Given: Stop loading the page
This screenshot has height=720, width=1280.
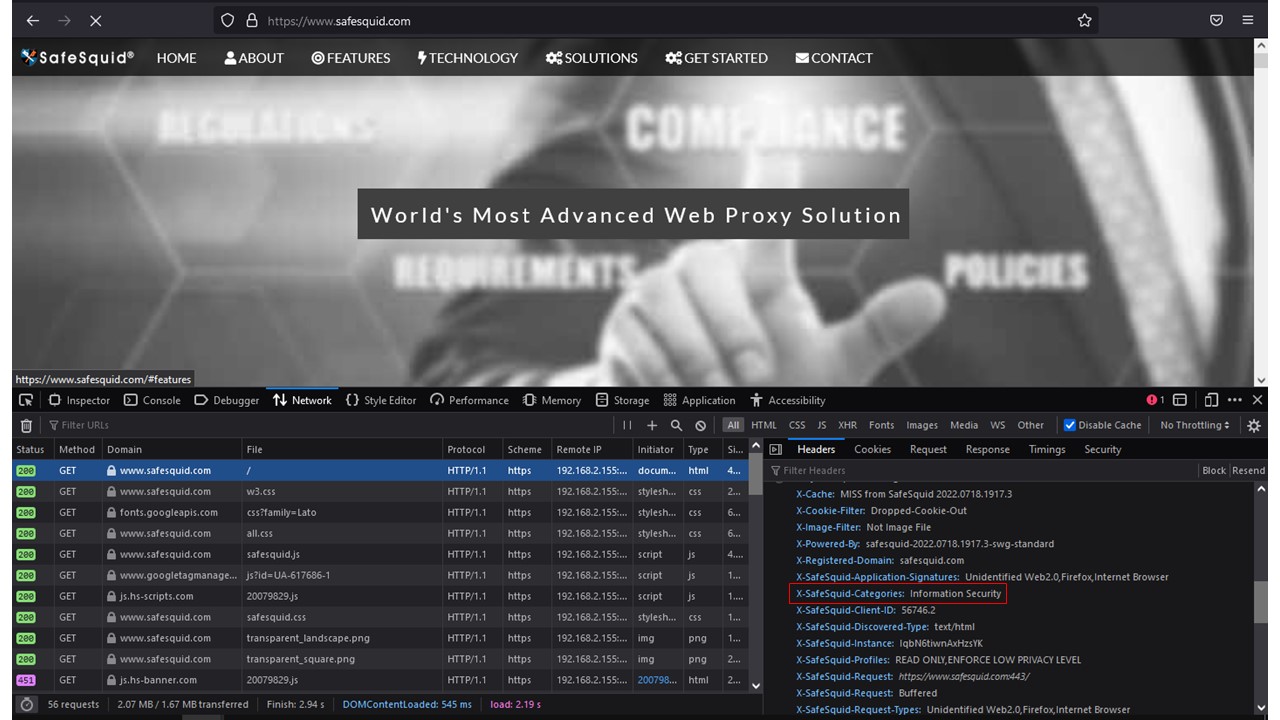Looking at the screenshot, I should (97, 20).
